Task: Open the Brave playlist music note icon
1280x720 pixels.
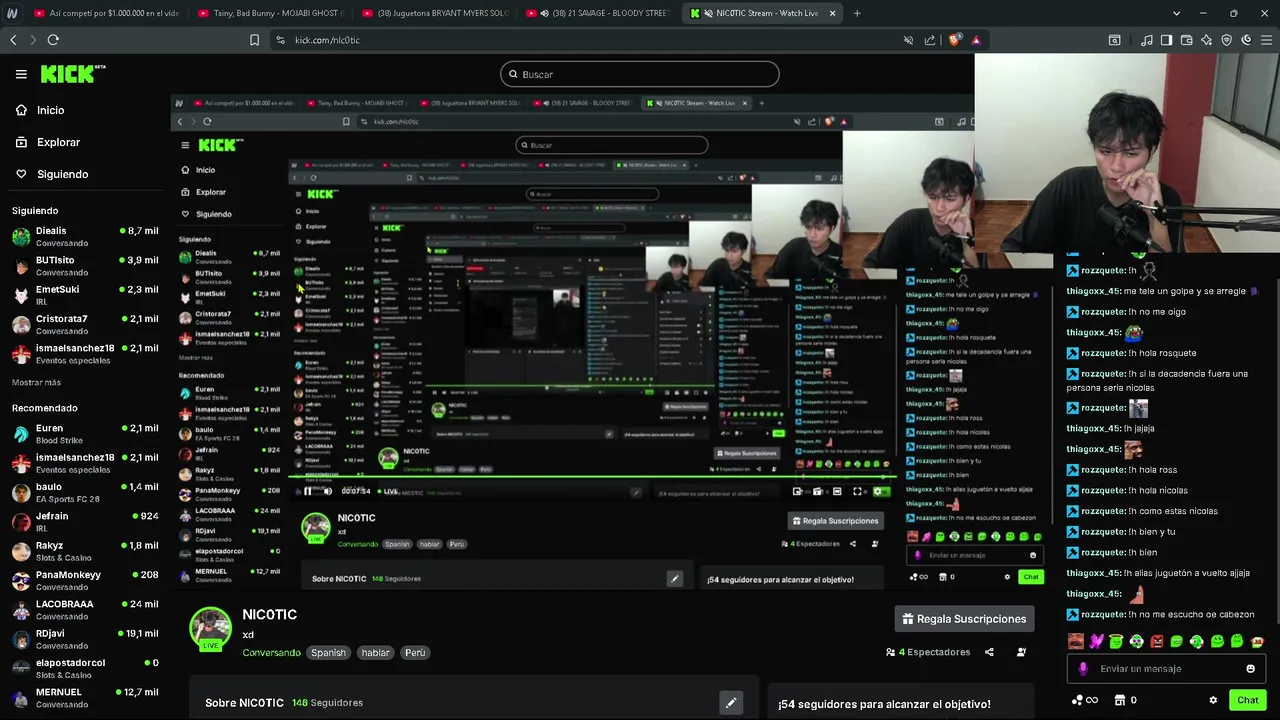Action: coord(1147,40)
